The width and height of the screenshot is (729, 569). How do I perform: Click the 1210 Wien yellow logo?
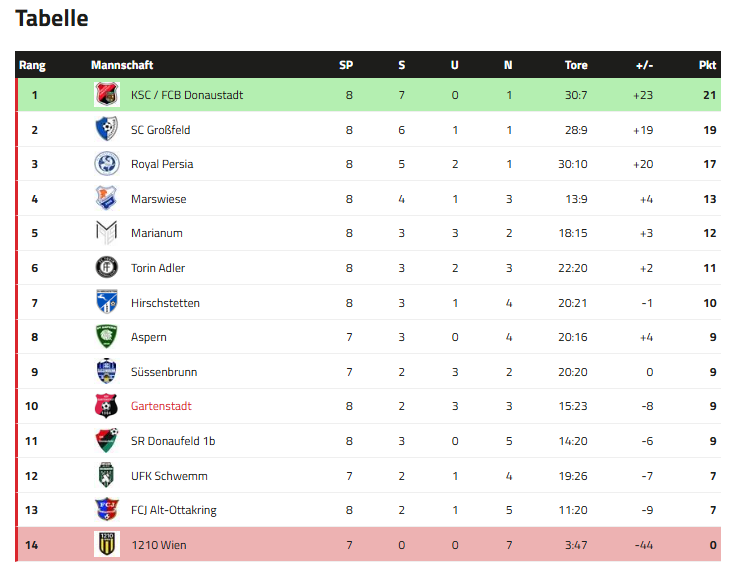(106, 545)
